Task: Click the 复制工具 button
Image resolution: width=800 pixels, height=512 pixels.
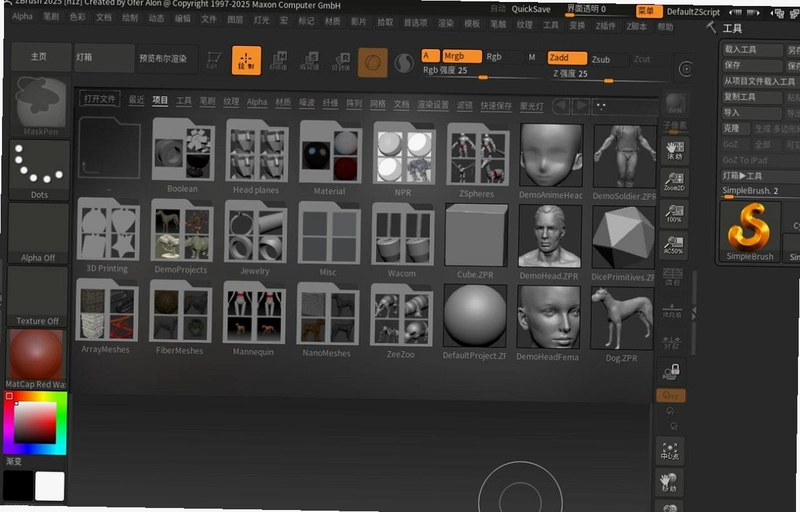Action: pos(752,97)
